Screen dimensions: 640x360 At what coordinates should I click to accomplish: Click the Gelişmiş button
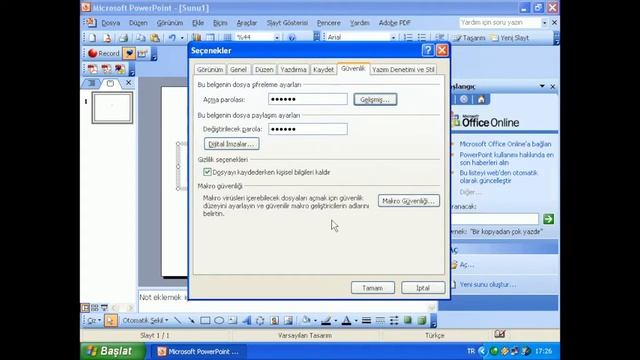[x=375, y=99]
